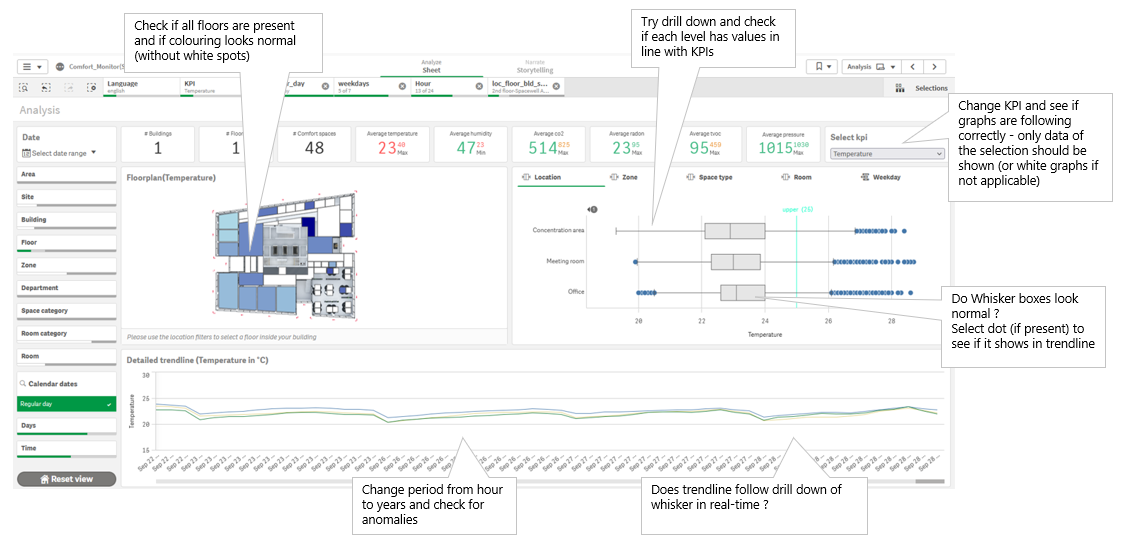The image size is (1132, 542).
Task: Select the Space type chart tab
Action: pos(710,177)
